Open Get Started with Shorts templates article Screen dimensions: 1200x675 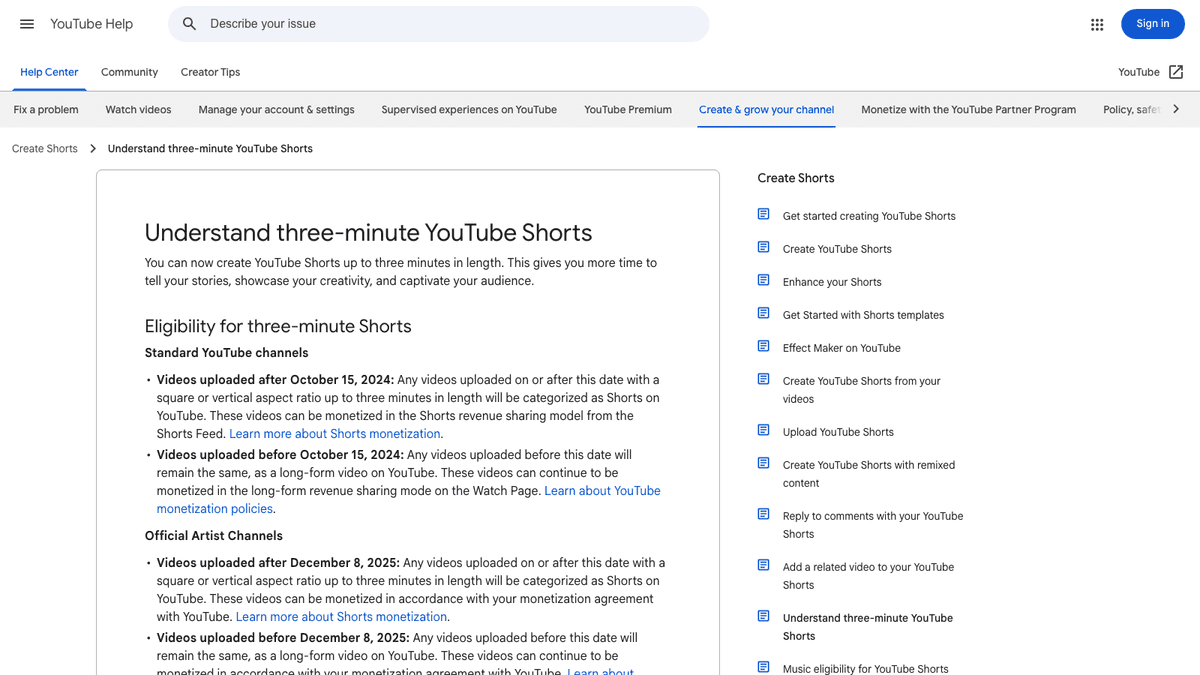[863, 315]
